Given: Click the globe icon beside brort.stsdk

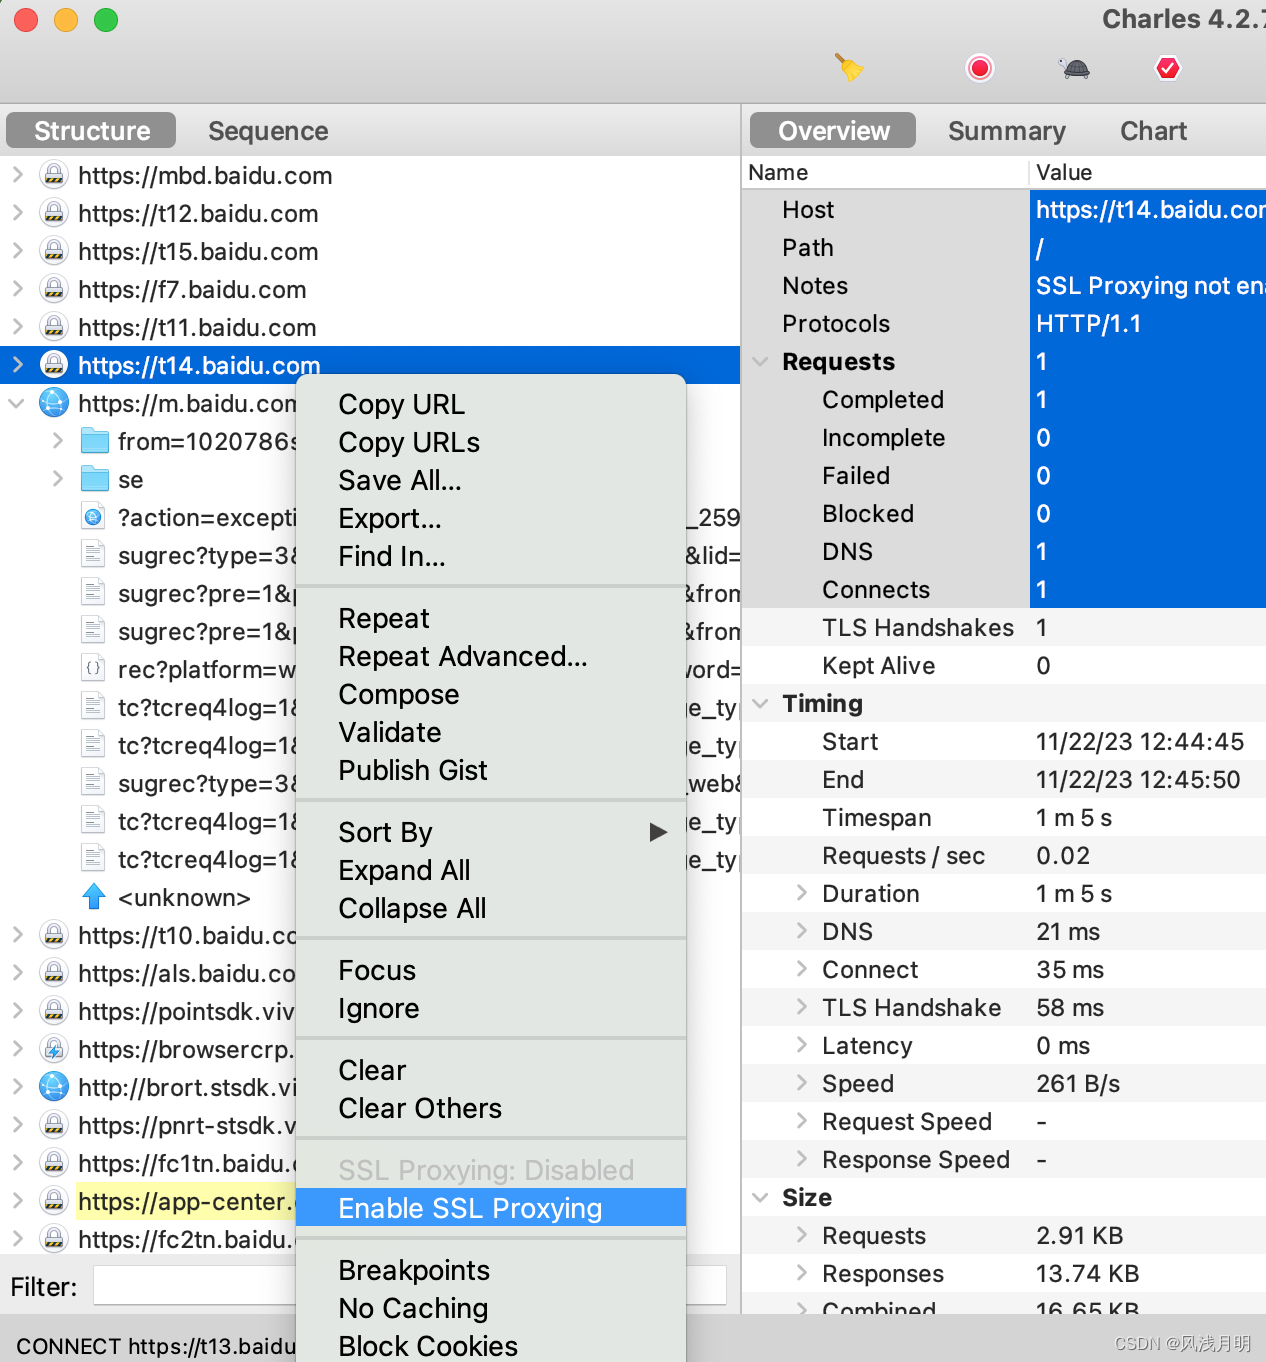Looking at the screenshot, I should (x=54, y=1087).
